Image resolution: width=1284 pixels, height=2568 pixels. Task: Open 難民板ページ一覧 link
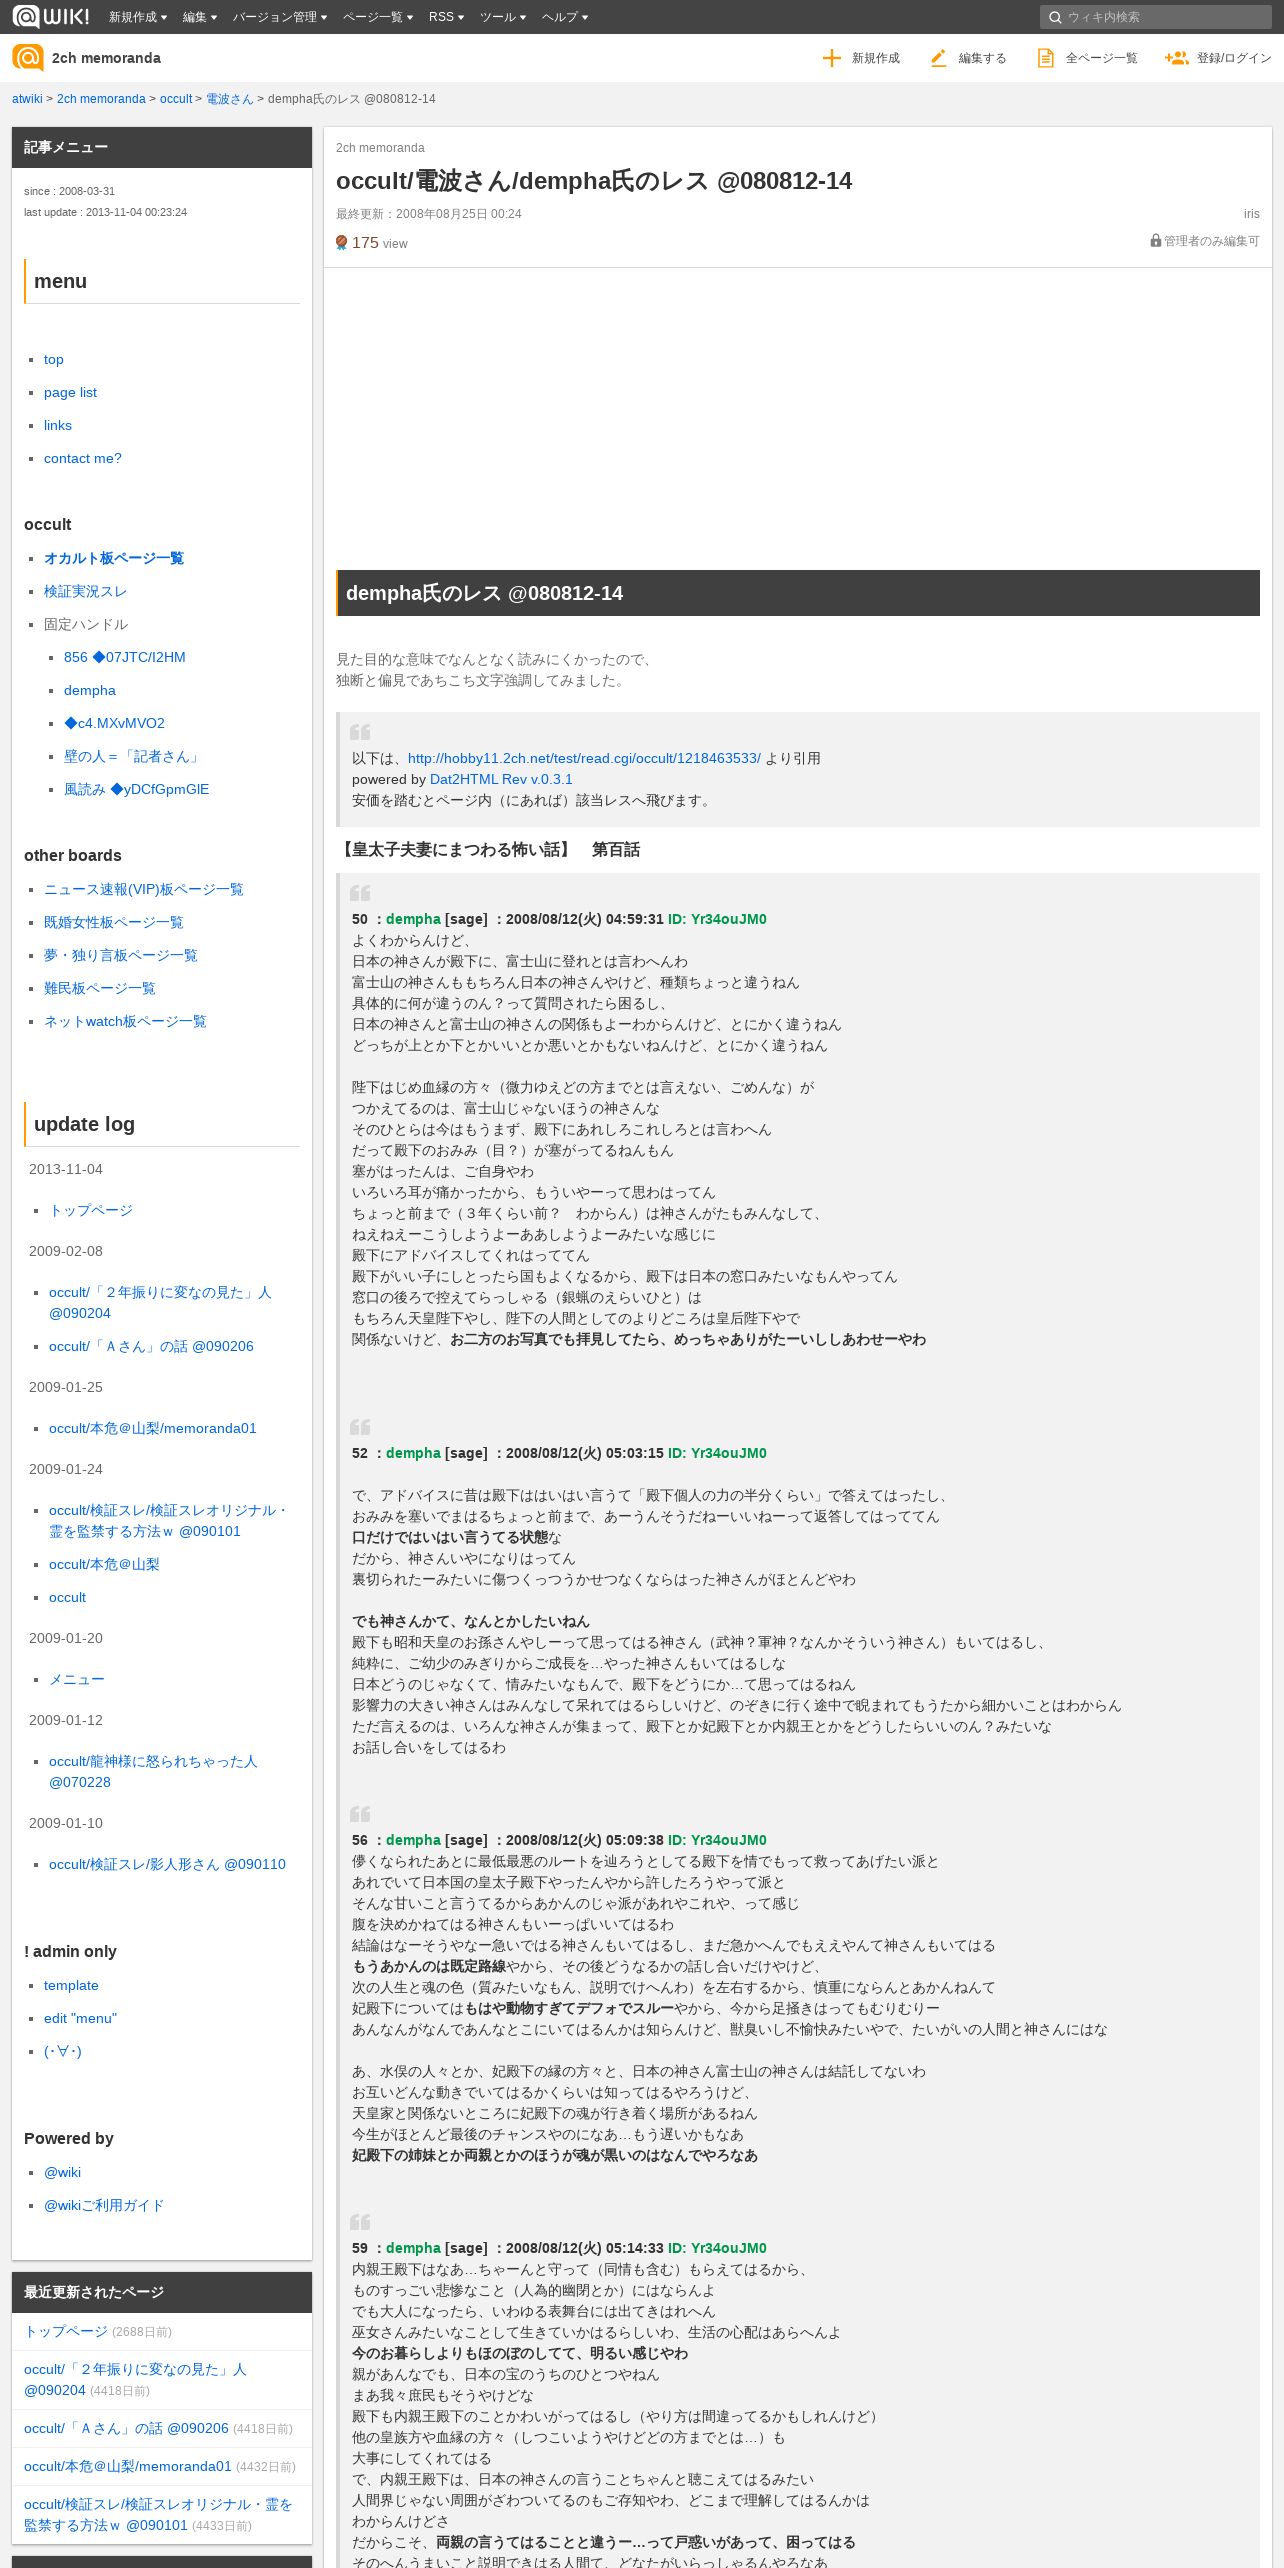pos(100,988)
